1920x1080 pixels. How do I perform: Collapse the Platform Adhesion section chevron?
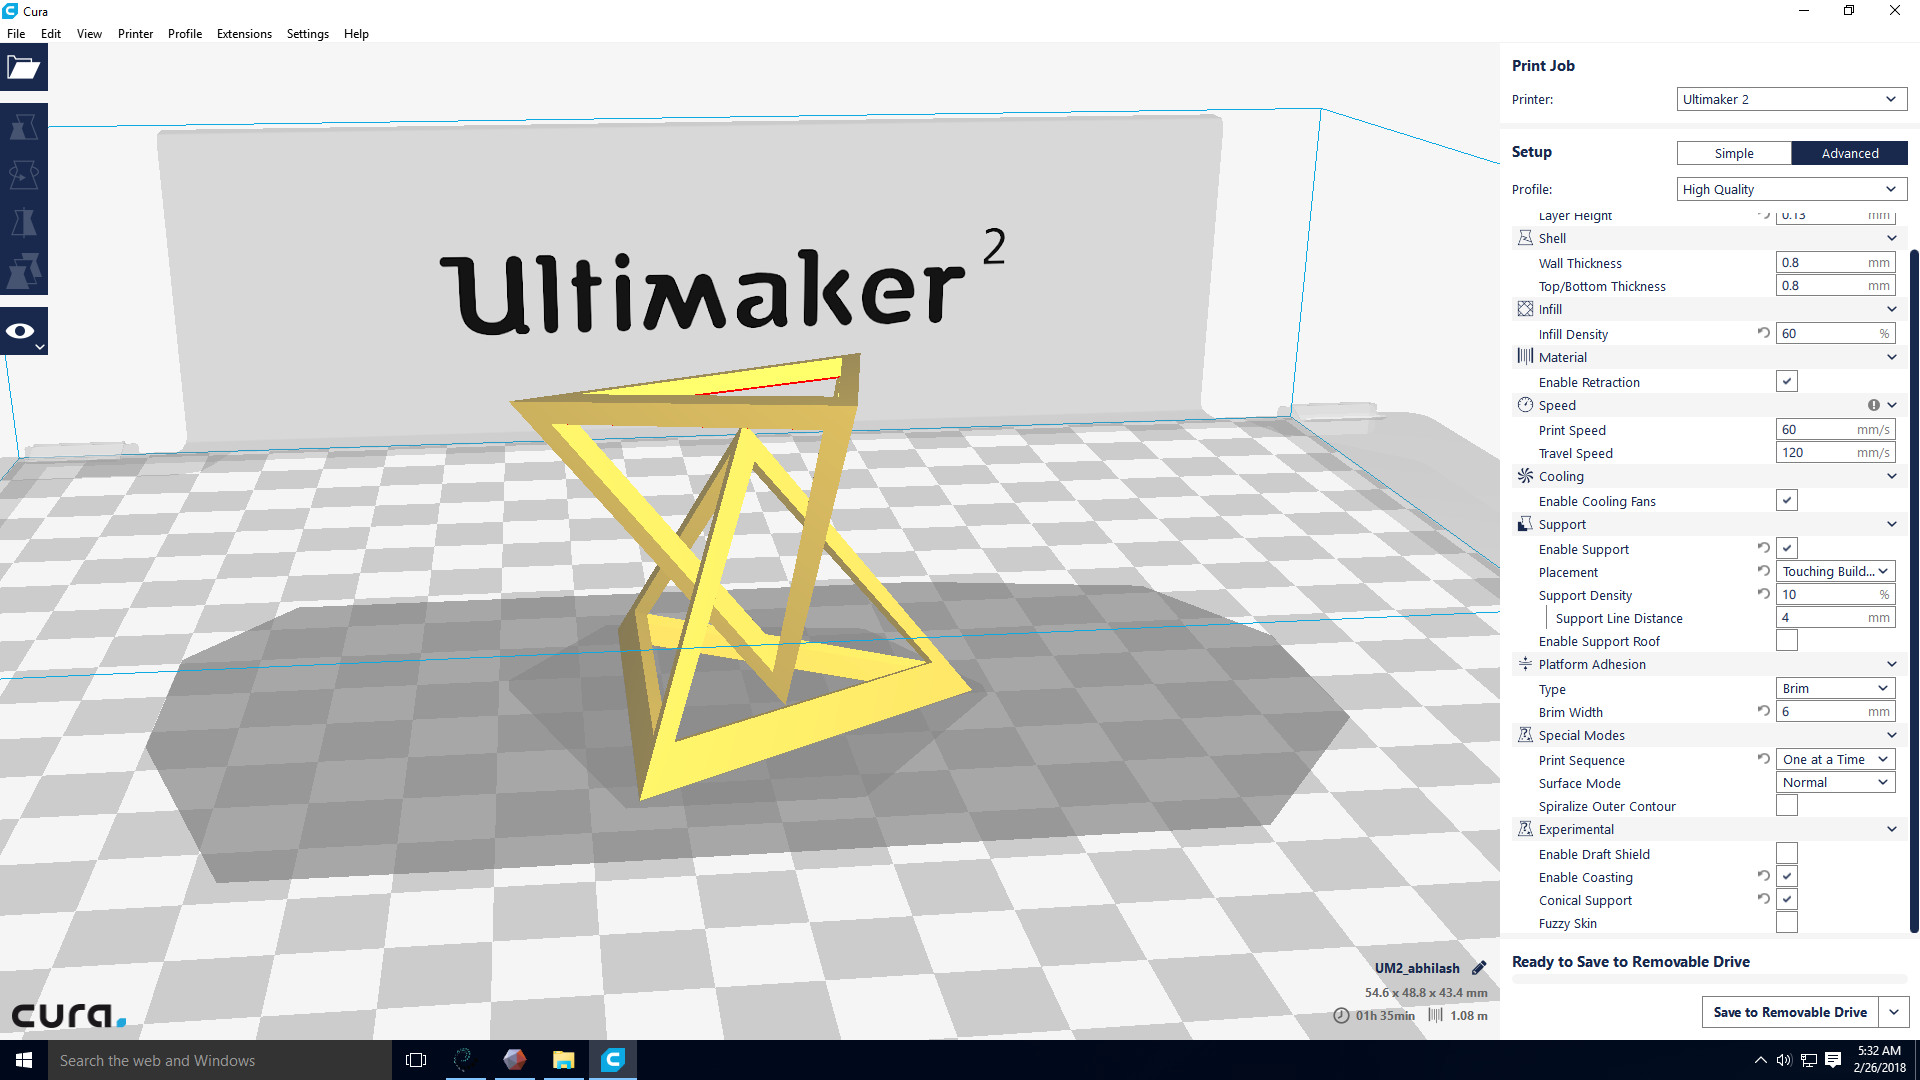(x=1892, y=664)
